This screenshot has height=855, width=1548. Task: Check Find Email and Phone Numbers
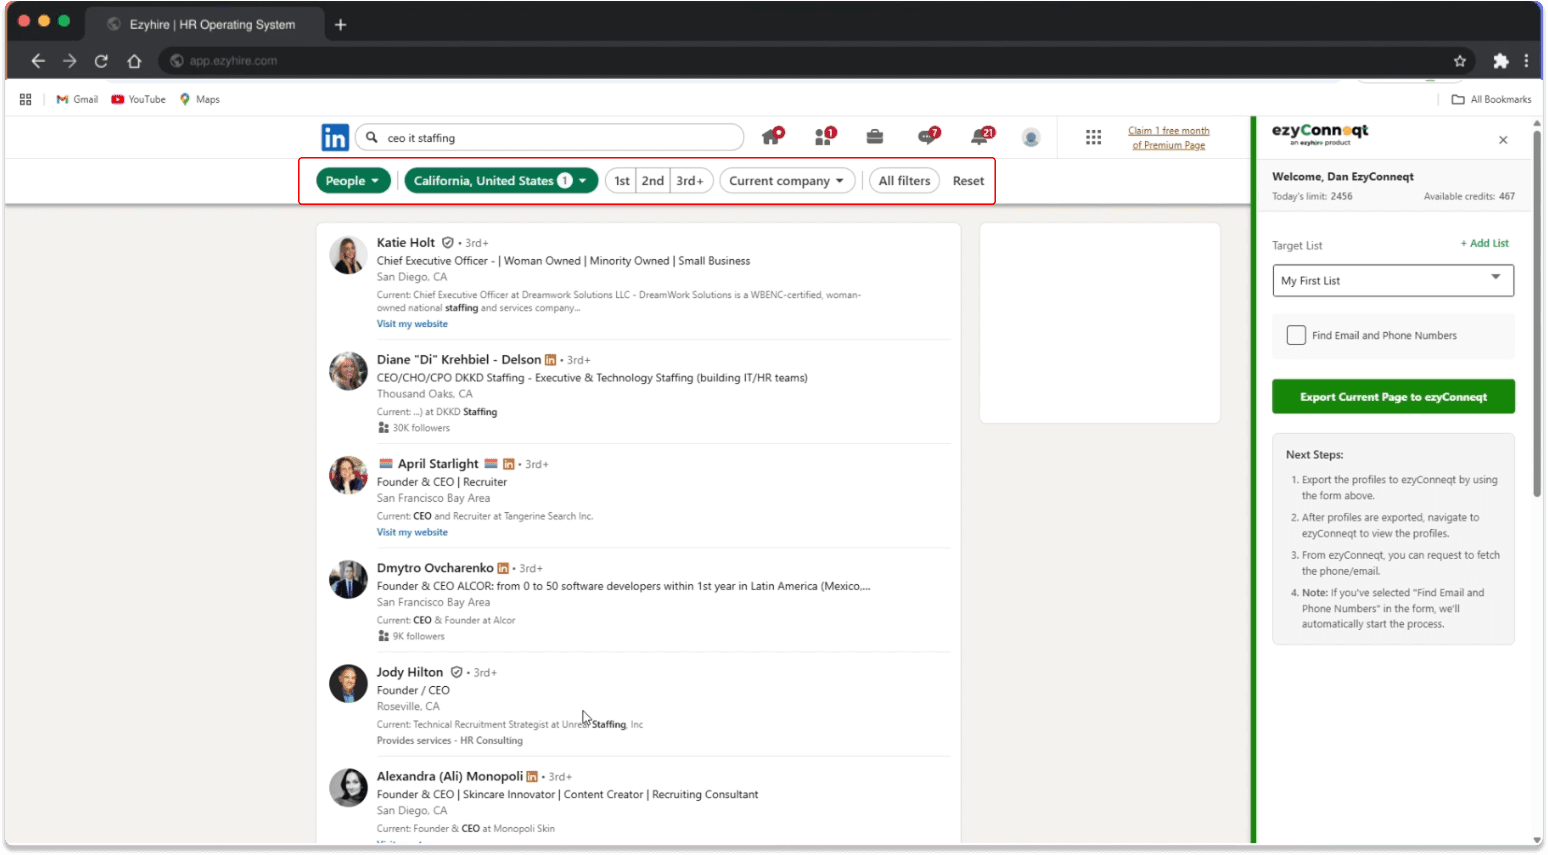point(1296,335)
